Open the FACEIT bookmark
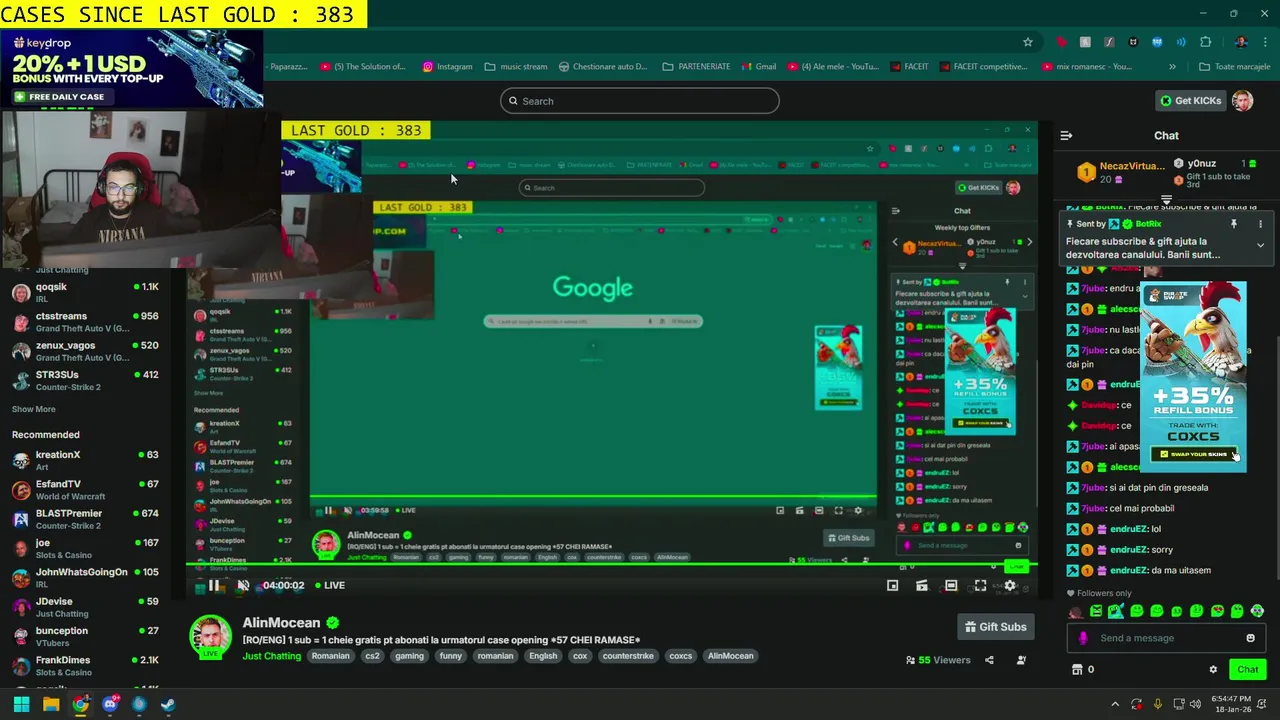The image size is (1280, 720). click(x=909, y=67)
